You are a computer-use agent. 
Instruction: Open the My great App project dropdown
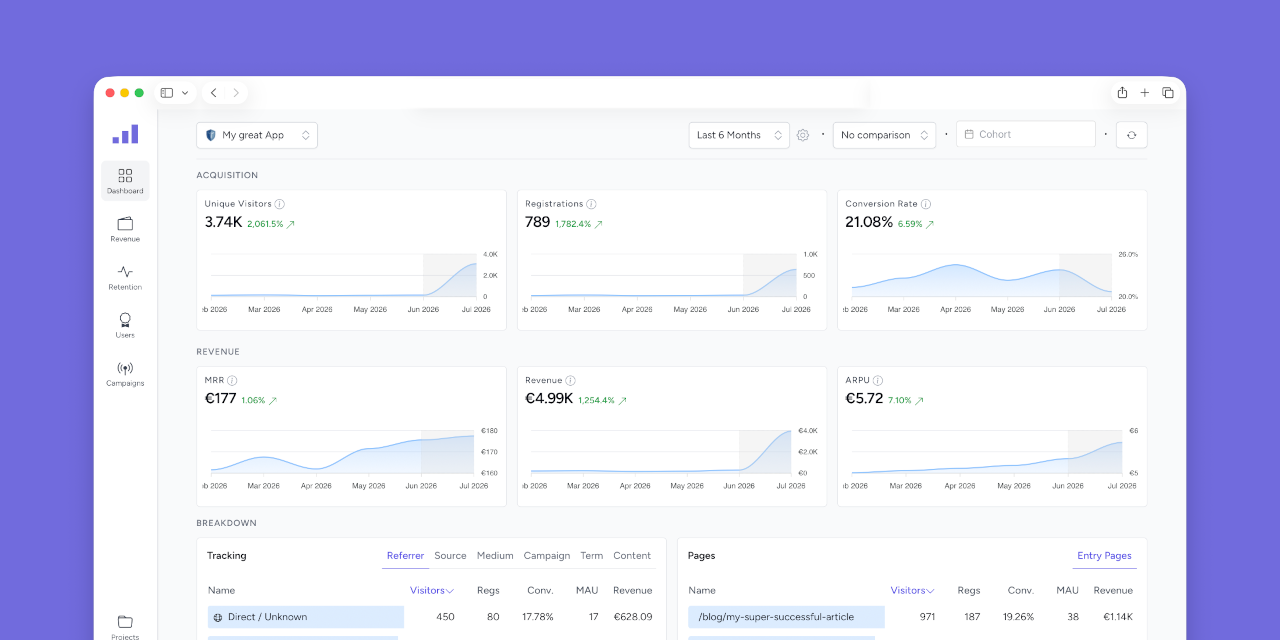click(257, 135)
